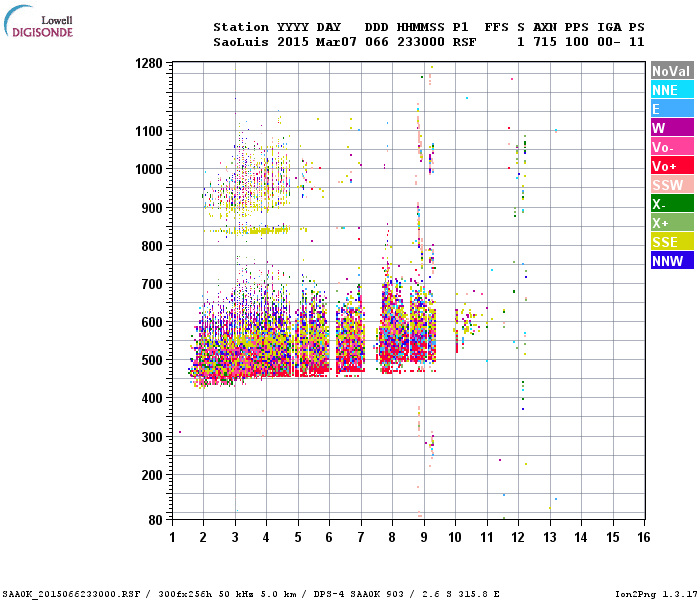The height and width of the screenshot is (600, 700).
Task: Click the E blue legend swatch
Action: coord(672,108)
